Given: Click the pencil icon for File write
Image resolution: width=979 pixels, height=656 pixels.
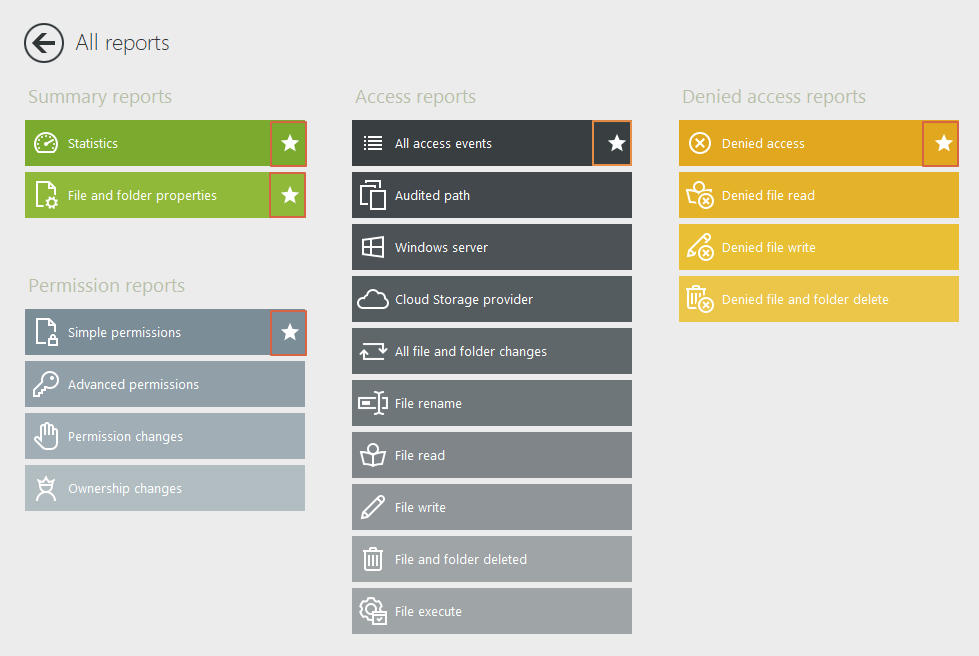Looking at the screenshot, I should click(x=373, y=508).
